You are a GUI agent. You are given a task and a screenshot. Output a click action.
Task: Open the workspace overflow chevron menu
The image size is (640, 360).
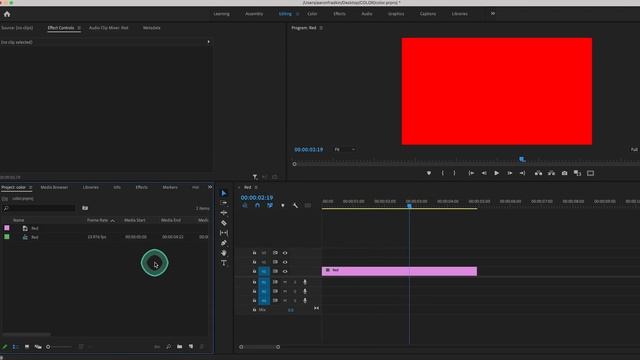(x=493, y=13)
